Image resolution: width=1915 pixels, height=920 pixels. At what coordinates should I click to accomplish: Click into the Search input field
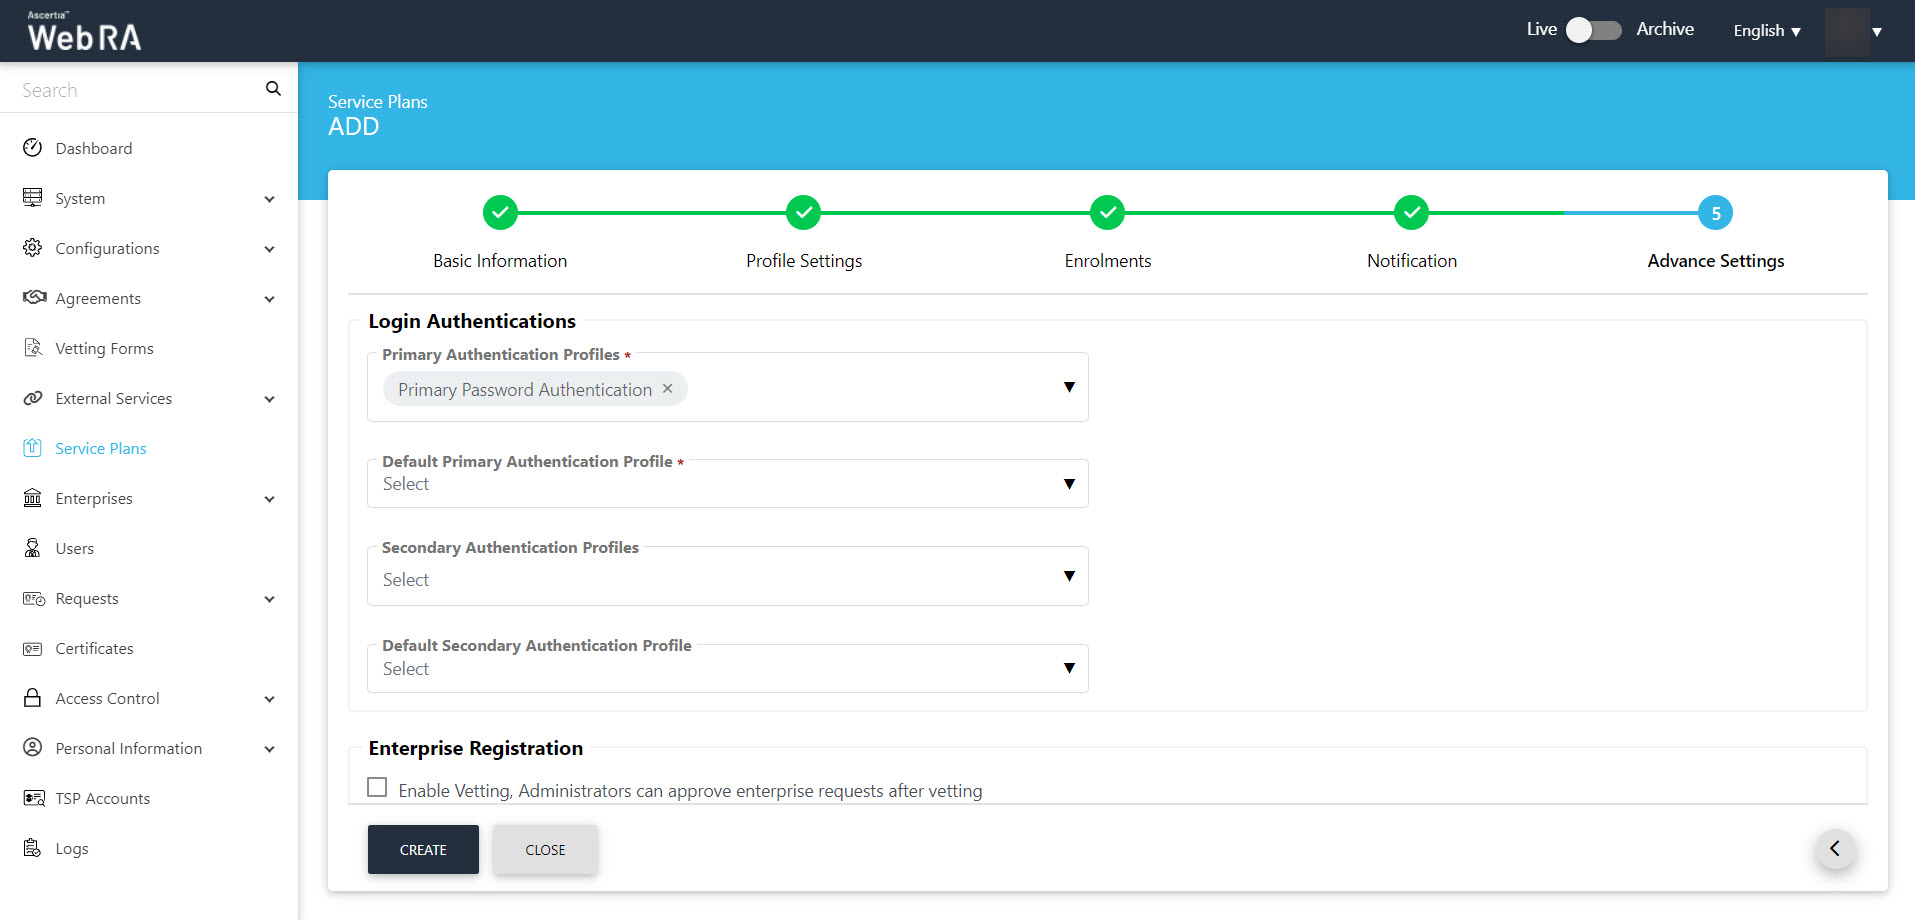click(135, 90)
